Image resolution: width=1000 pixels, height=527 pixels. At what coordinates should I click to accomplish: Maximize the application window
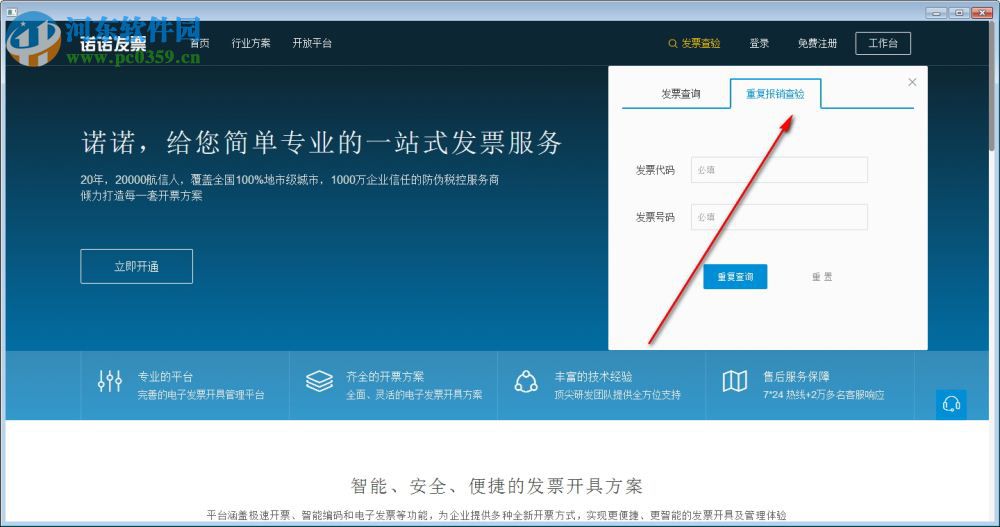click(959, 12)
